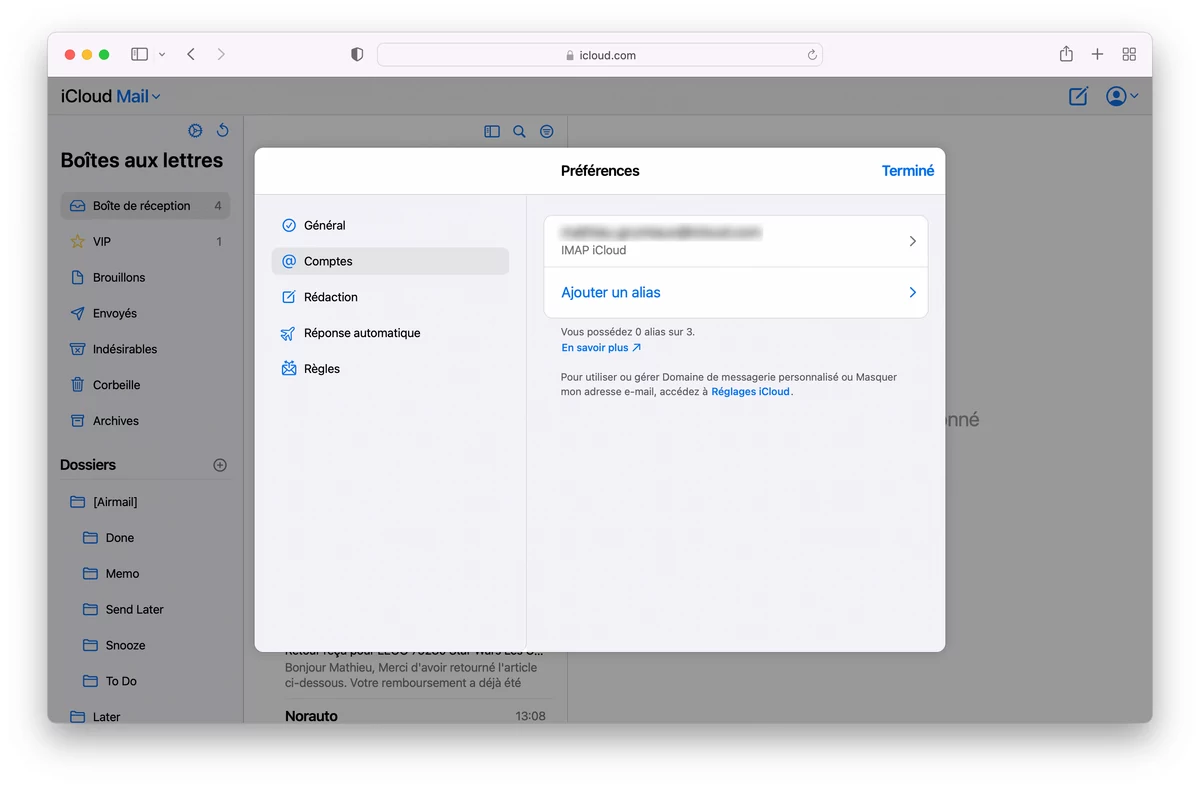Viewport: 1200px width, 786px height.
Task: Click the privacy shield icon
Action: (357, 55)
